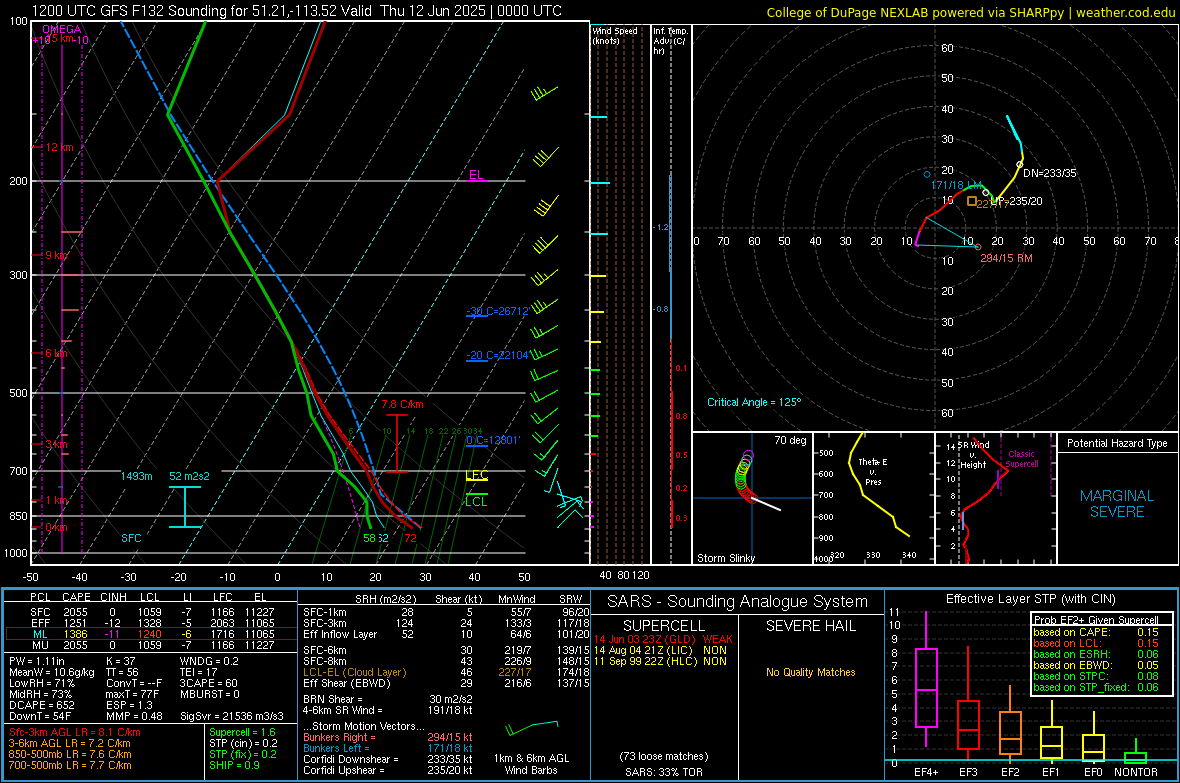Click the magenta OMEGA label
Screen dimensions: 1180x783
[x=62, y=29]
